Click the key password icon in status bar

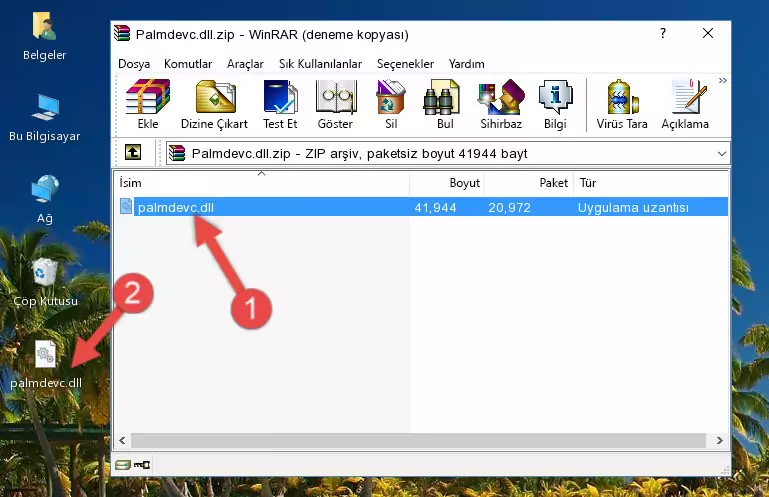point(142,464)
